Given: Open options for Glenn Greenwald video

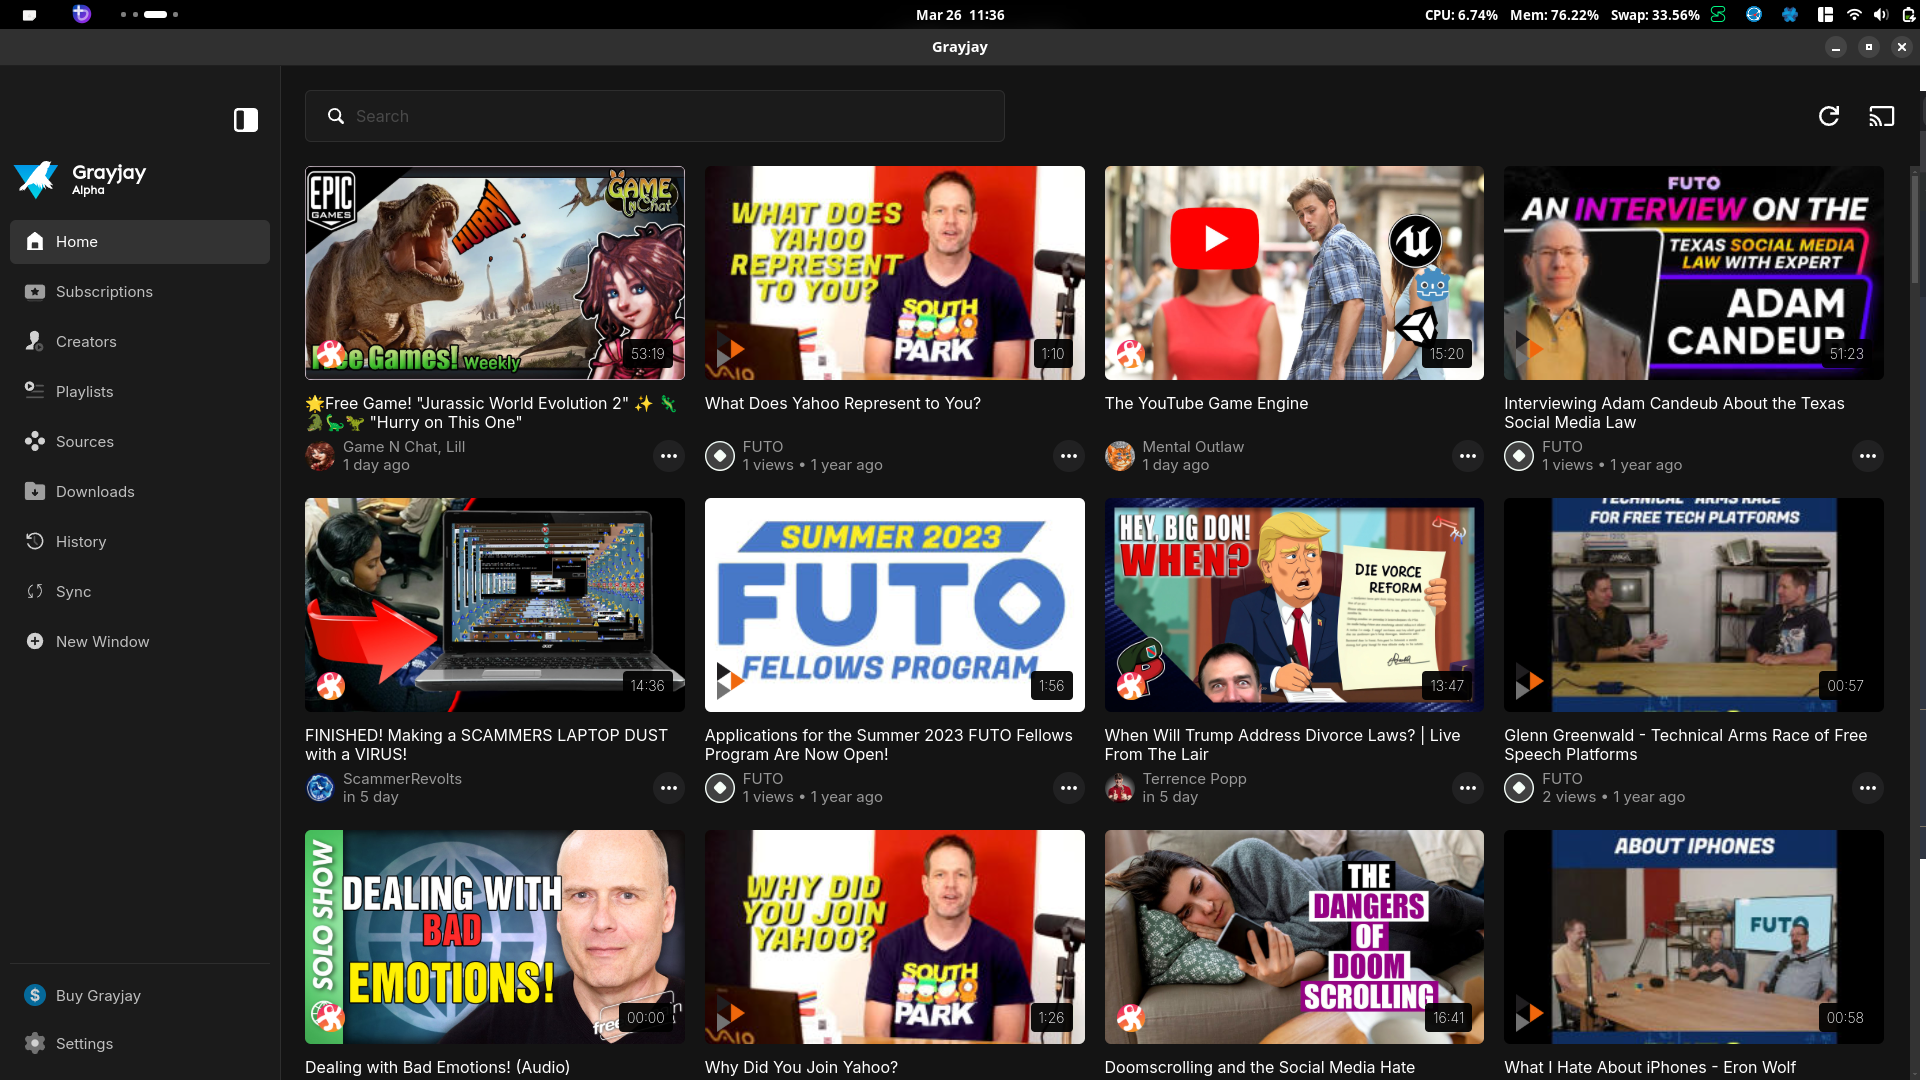Looking at the screenshot, I should (1868, 788).
